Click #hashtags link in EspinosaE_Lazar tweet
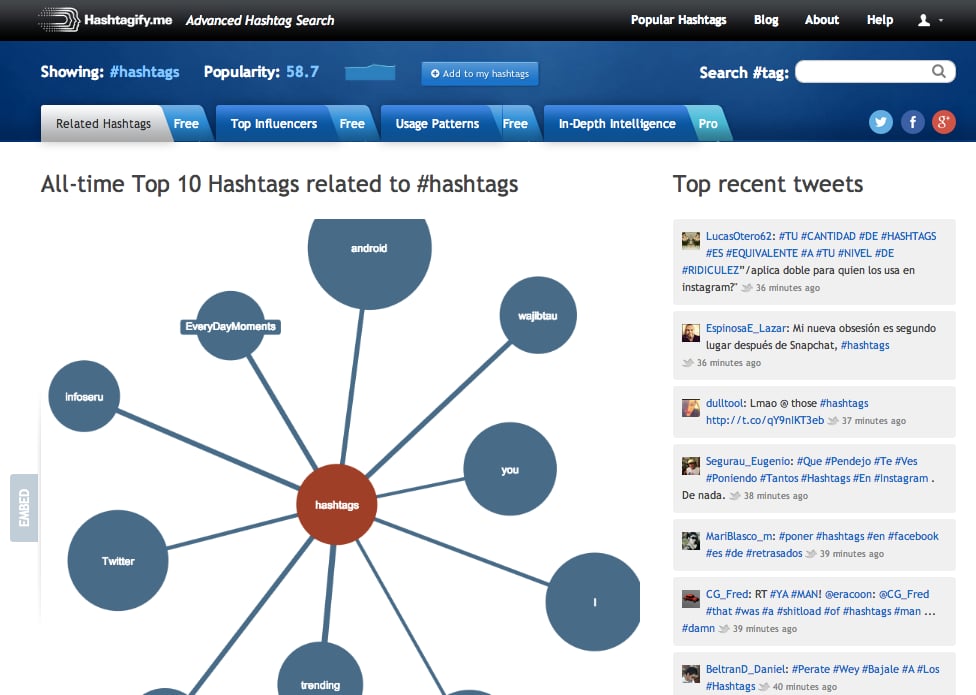The height and width of the screenshot is (695, 976). click(865, 345)
